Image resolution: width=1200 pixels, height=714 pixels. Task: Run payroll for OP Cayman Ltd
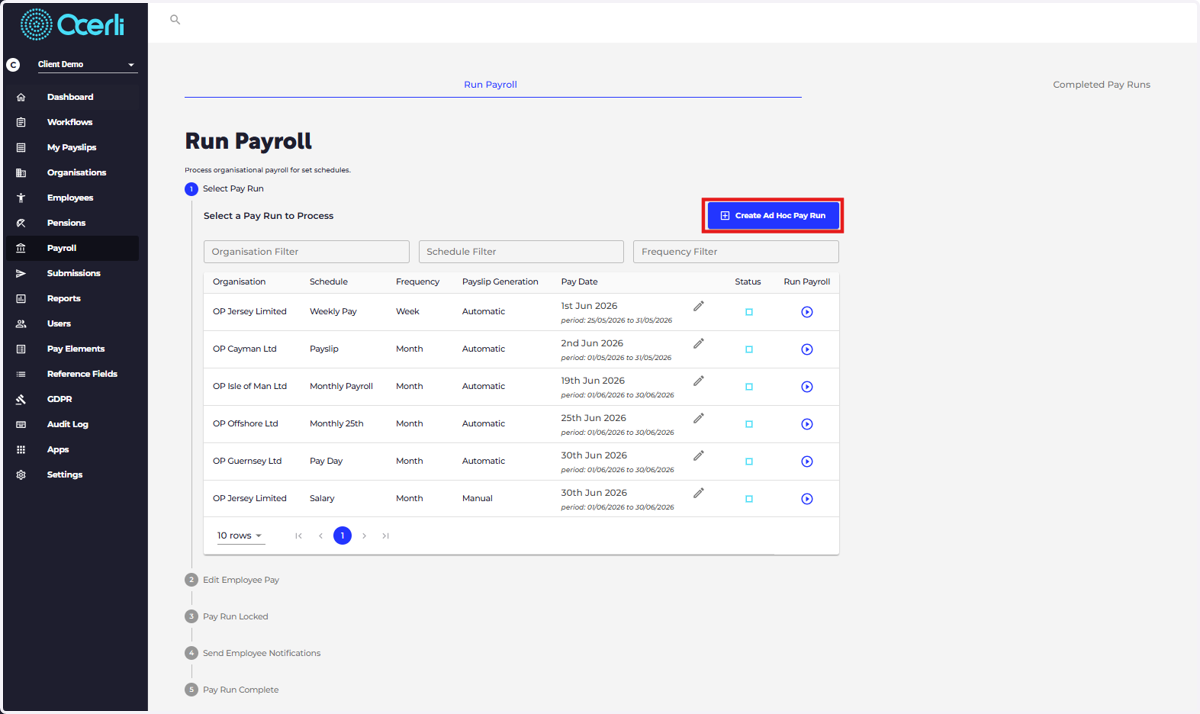coord(807,349)
